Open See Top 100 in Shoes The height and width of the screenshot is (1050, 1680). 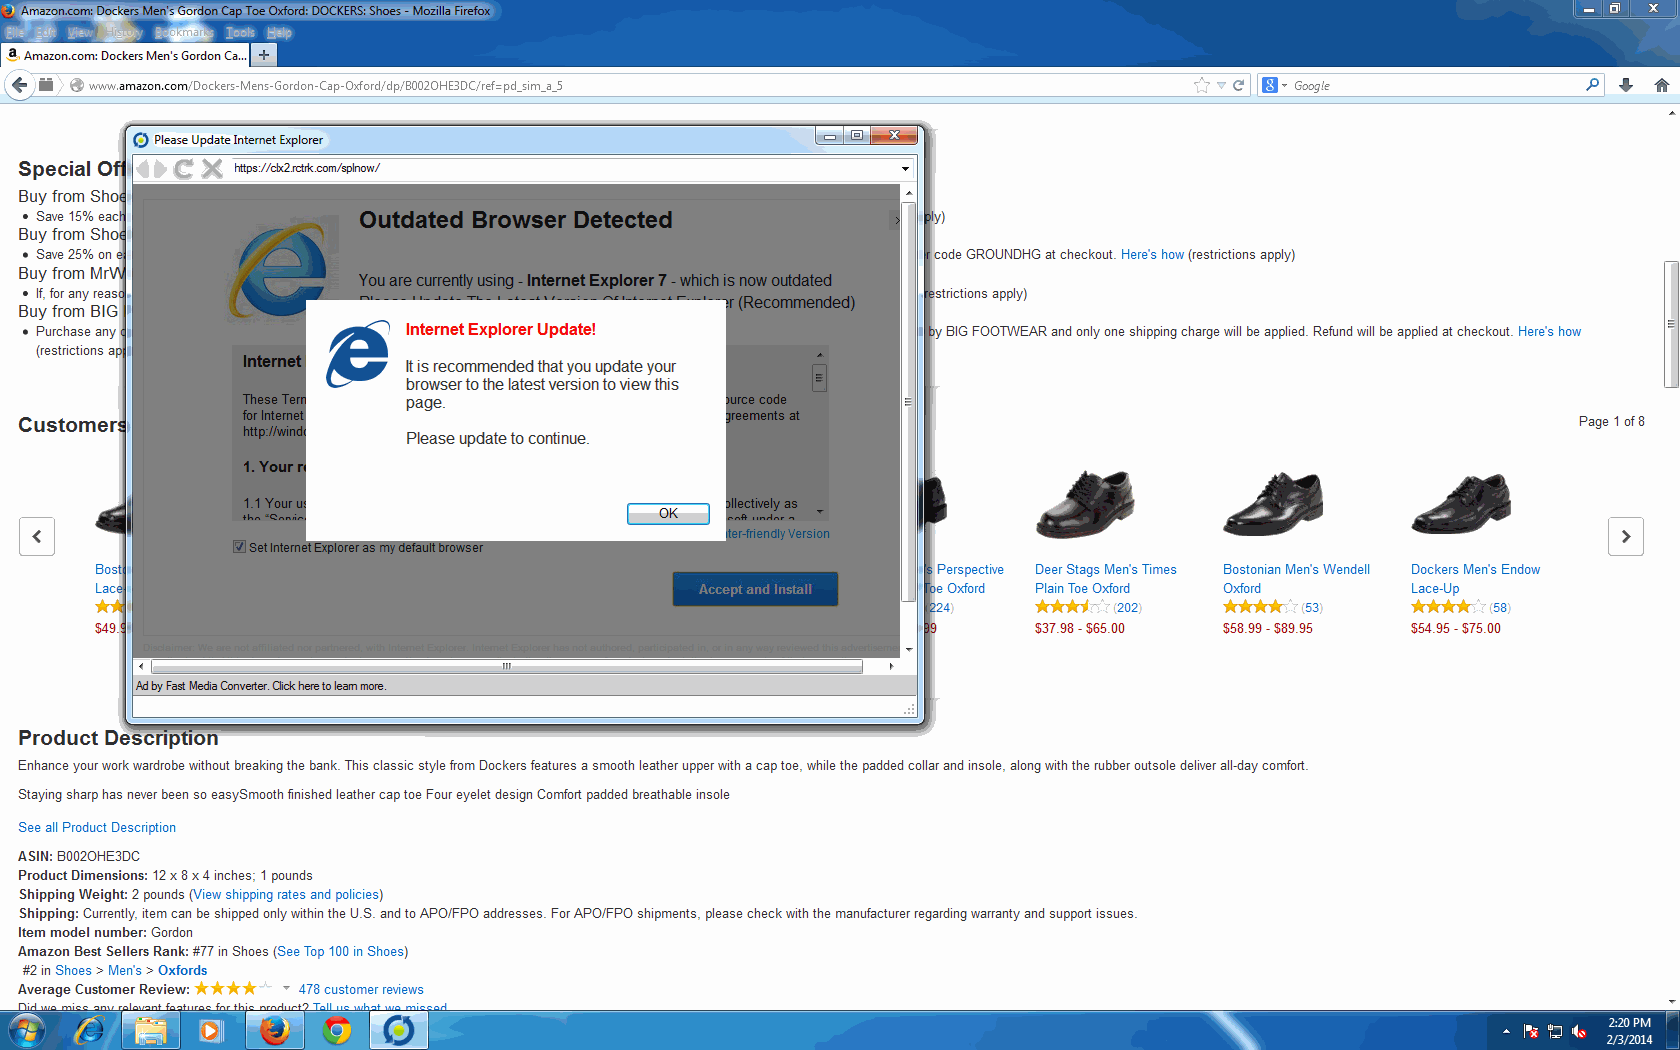340,951
